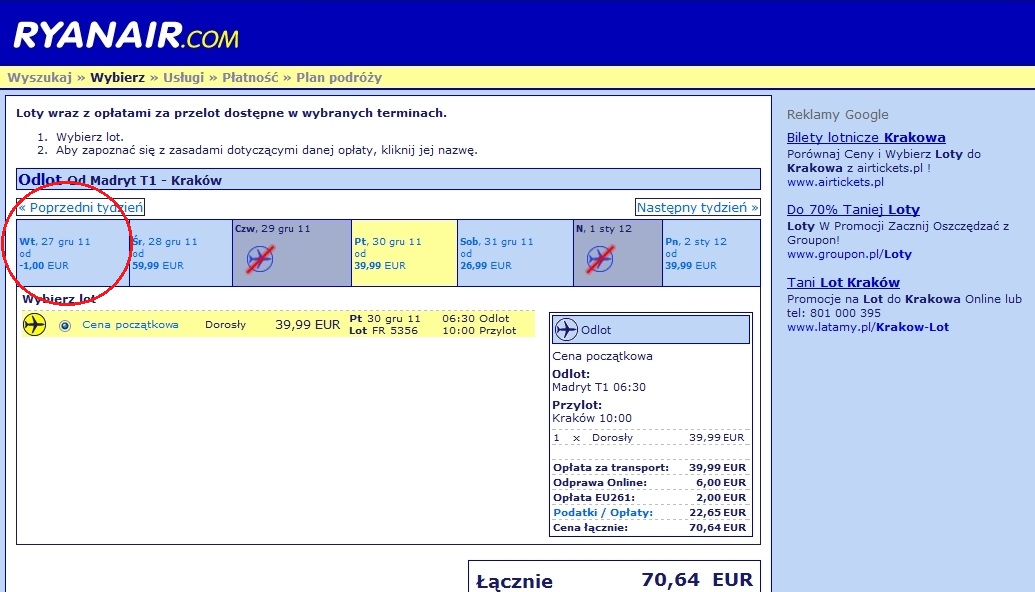Viewport: 1035px width, 592px height.
Task: Click the yellow airplane icon beside Cena początkowa
Action: point(34,325)
